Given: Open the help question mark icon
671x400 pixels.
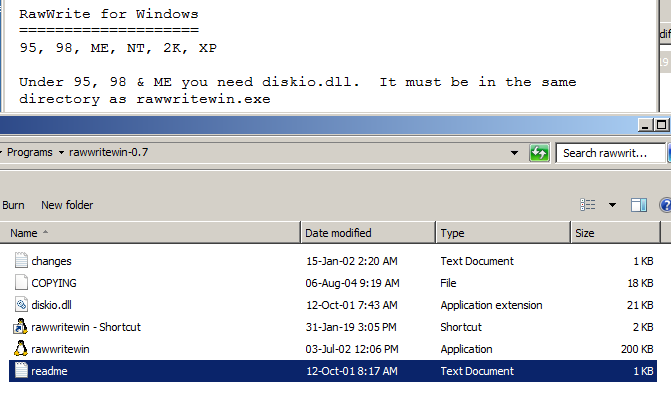Looking at the screenshot, I should [665, 205].
